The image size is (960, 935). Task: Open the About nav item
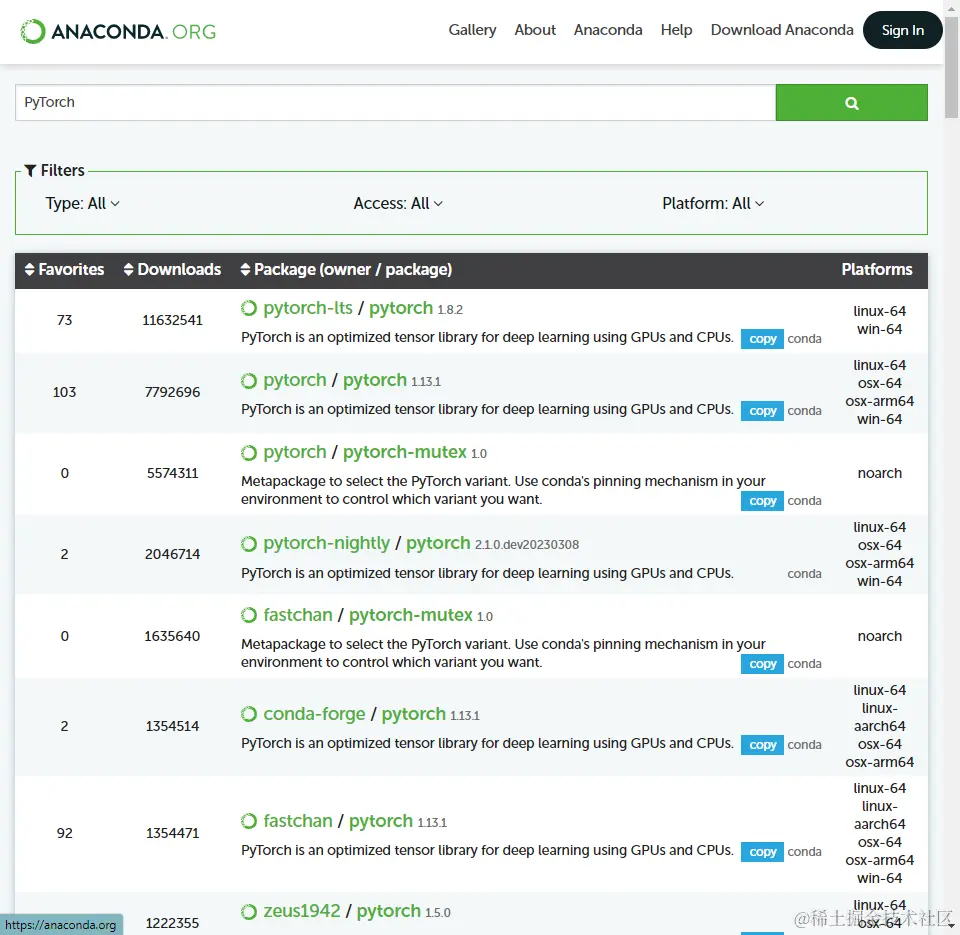pos(534,30)
